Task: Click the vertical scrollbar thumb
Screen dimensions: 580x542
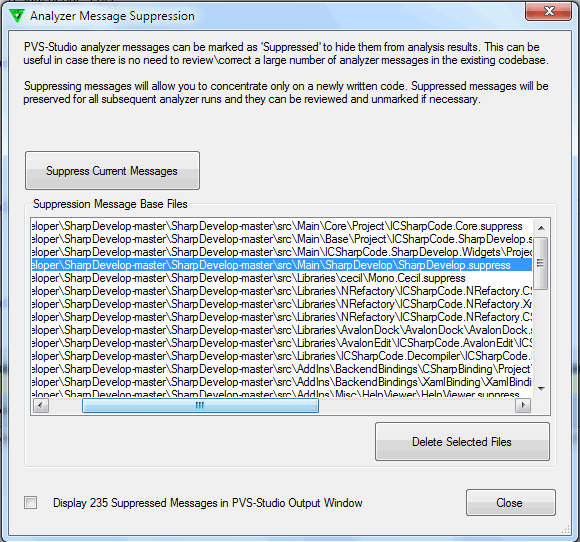Action: (541, 263)
